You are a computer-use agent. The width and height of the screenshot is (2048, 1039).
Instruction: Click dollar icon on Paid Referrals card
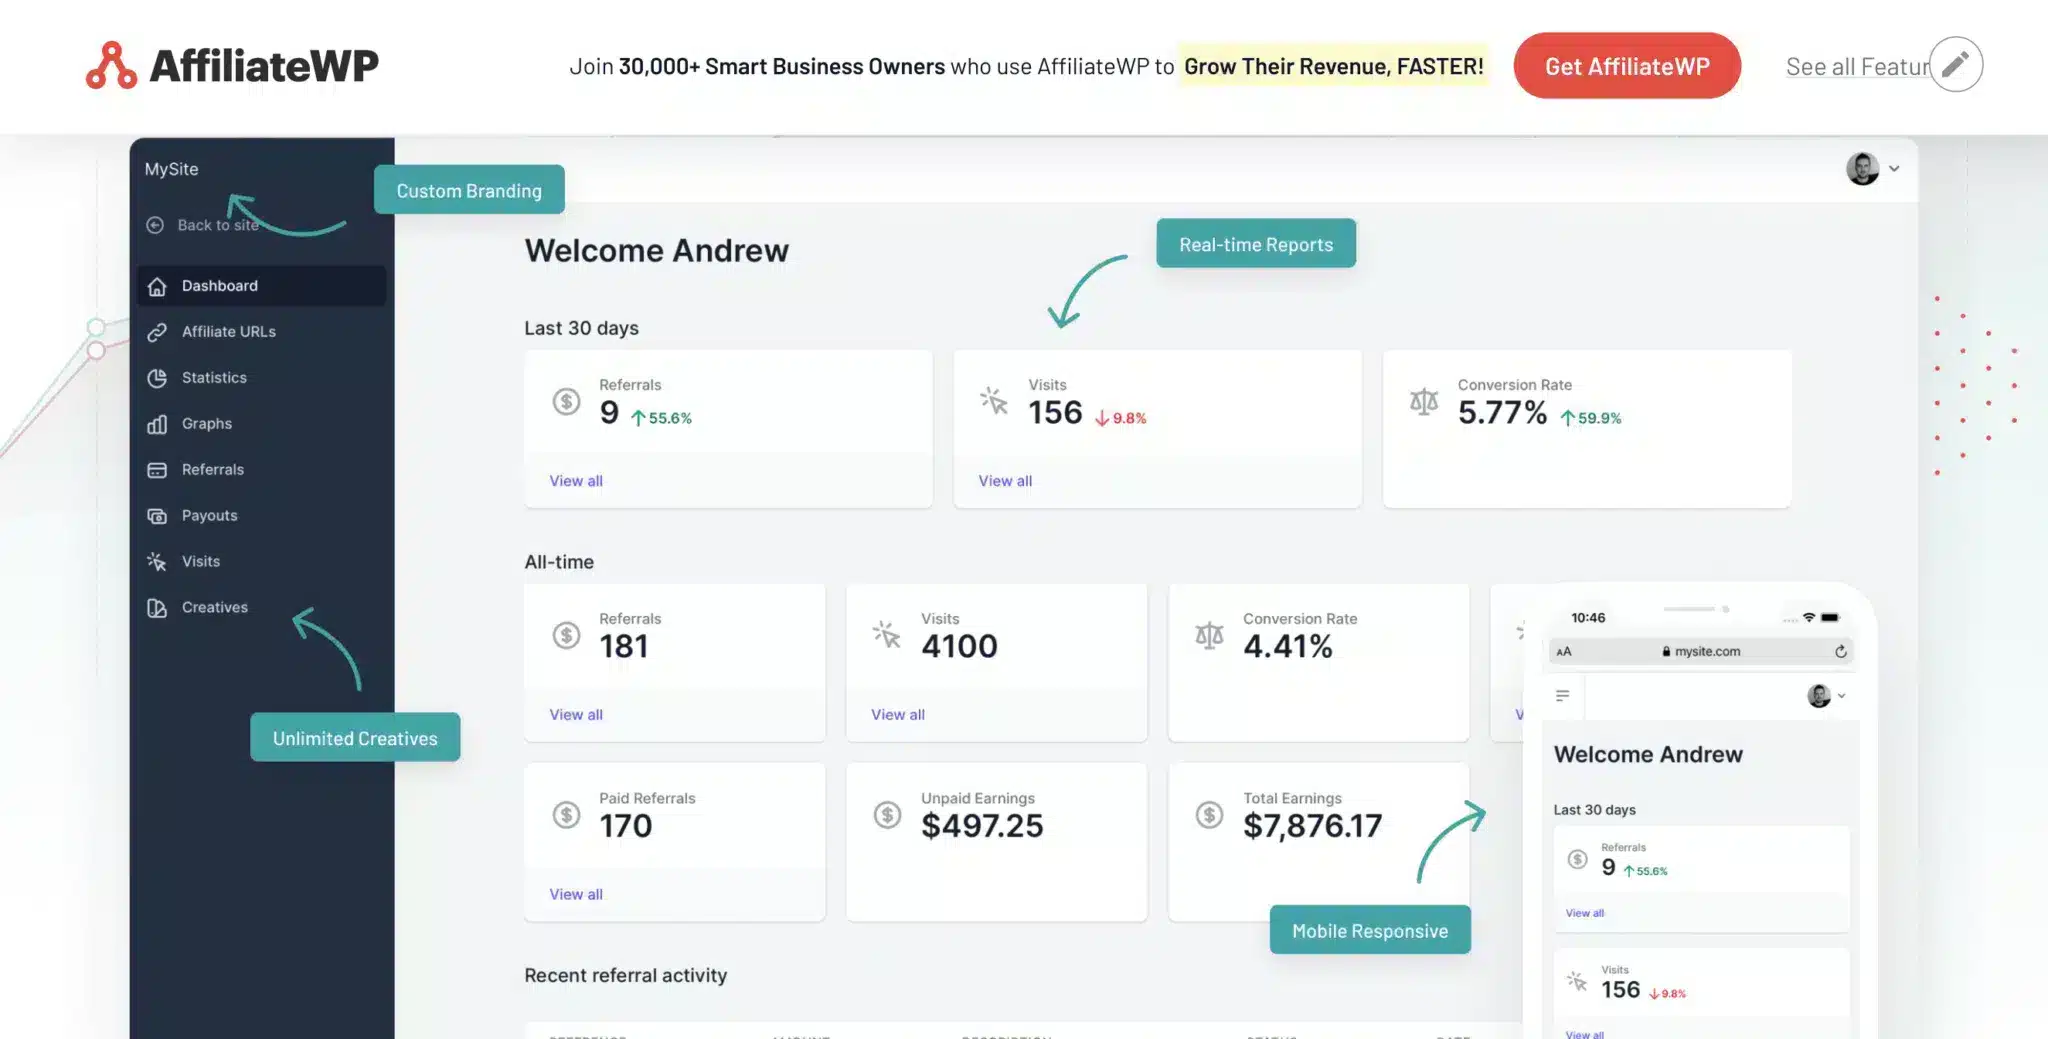point(567,815)
